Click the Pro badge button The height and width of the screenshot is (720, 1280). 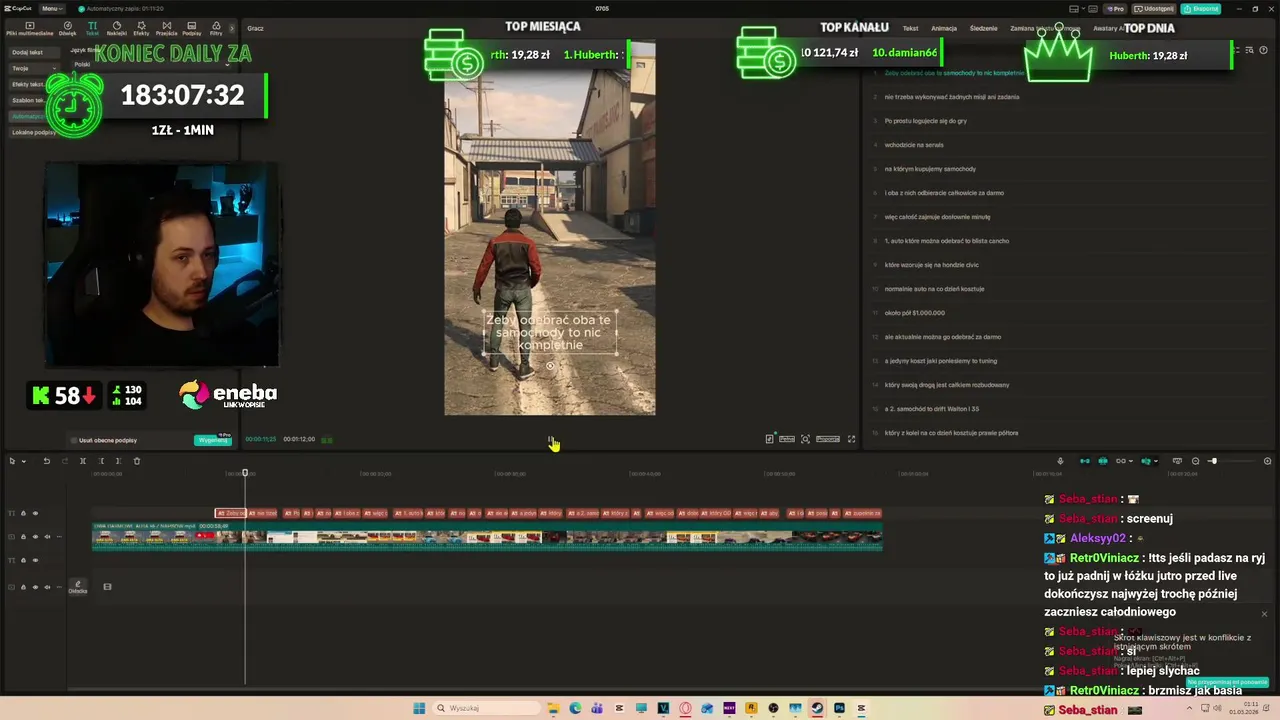click(x=1114, y=8)
